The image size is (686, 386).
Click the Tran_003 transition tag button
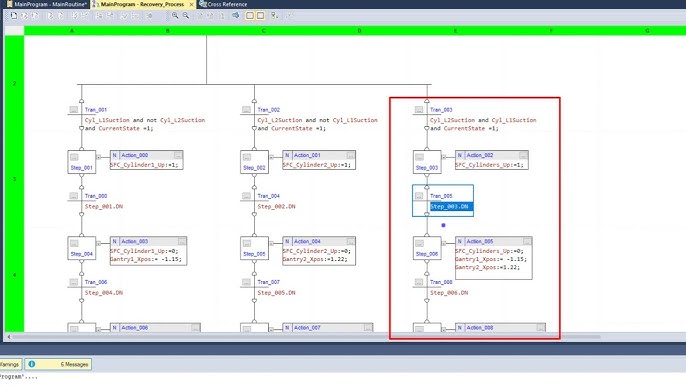(419, 109)
